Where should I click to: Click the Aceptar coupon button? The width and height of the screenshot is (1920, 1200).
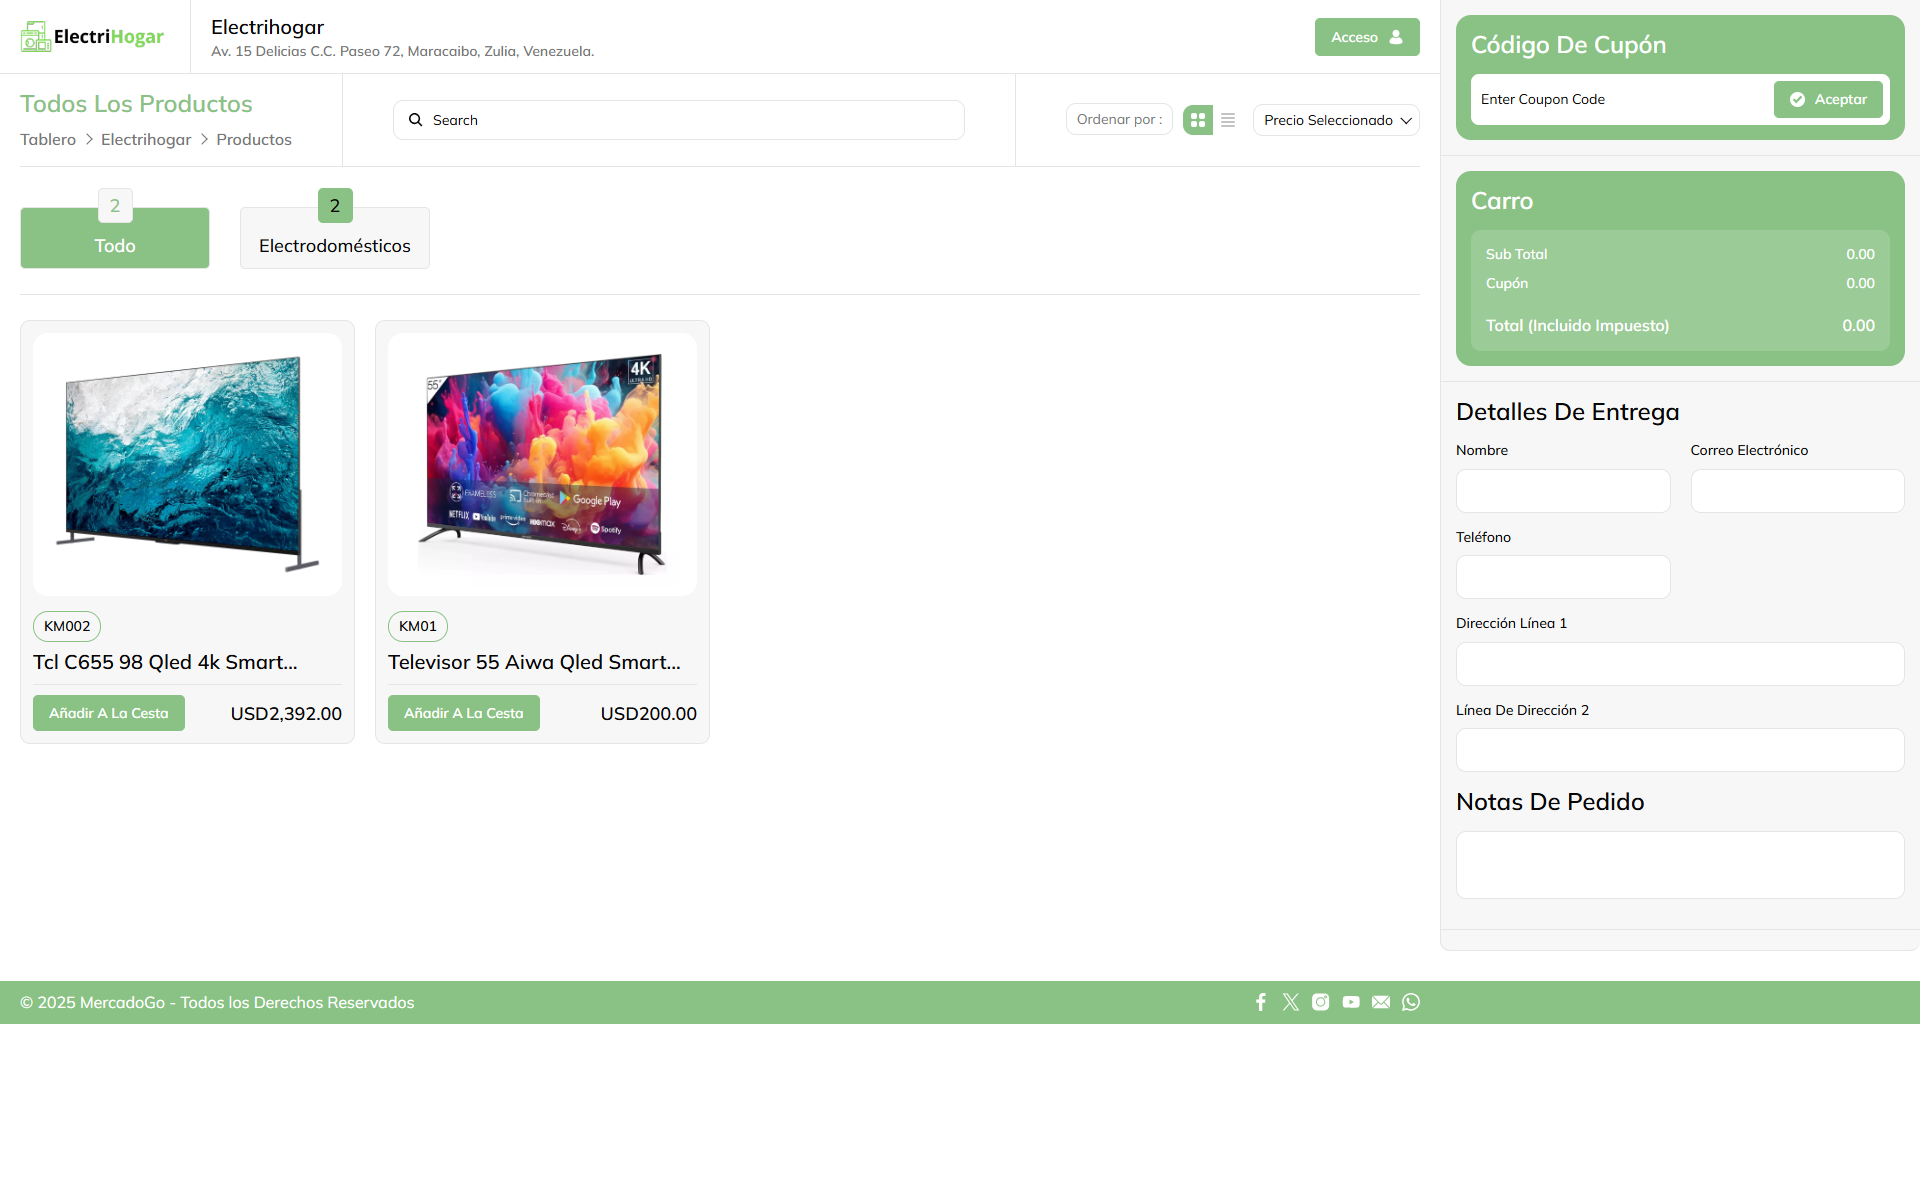click(1828, 99)
